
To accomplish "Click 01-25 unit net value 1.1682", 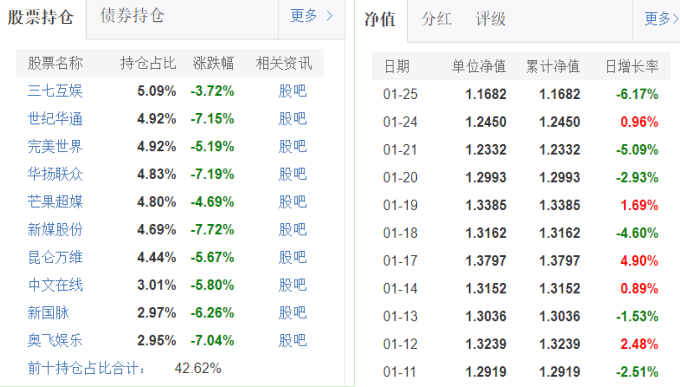I will [x=486, y=94].
